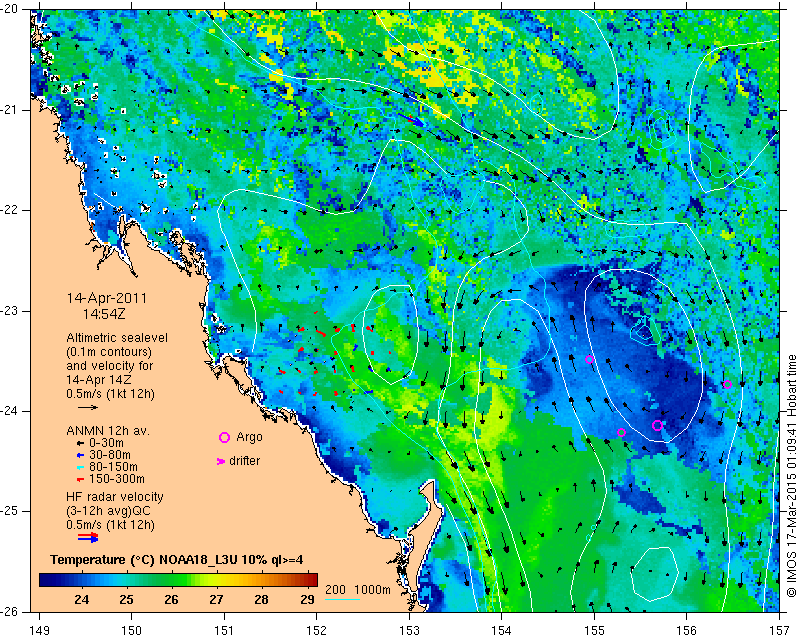
Task: Click longitude axis label '149'
Action: (x=39, y=631)
